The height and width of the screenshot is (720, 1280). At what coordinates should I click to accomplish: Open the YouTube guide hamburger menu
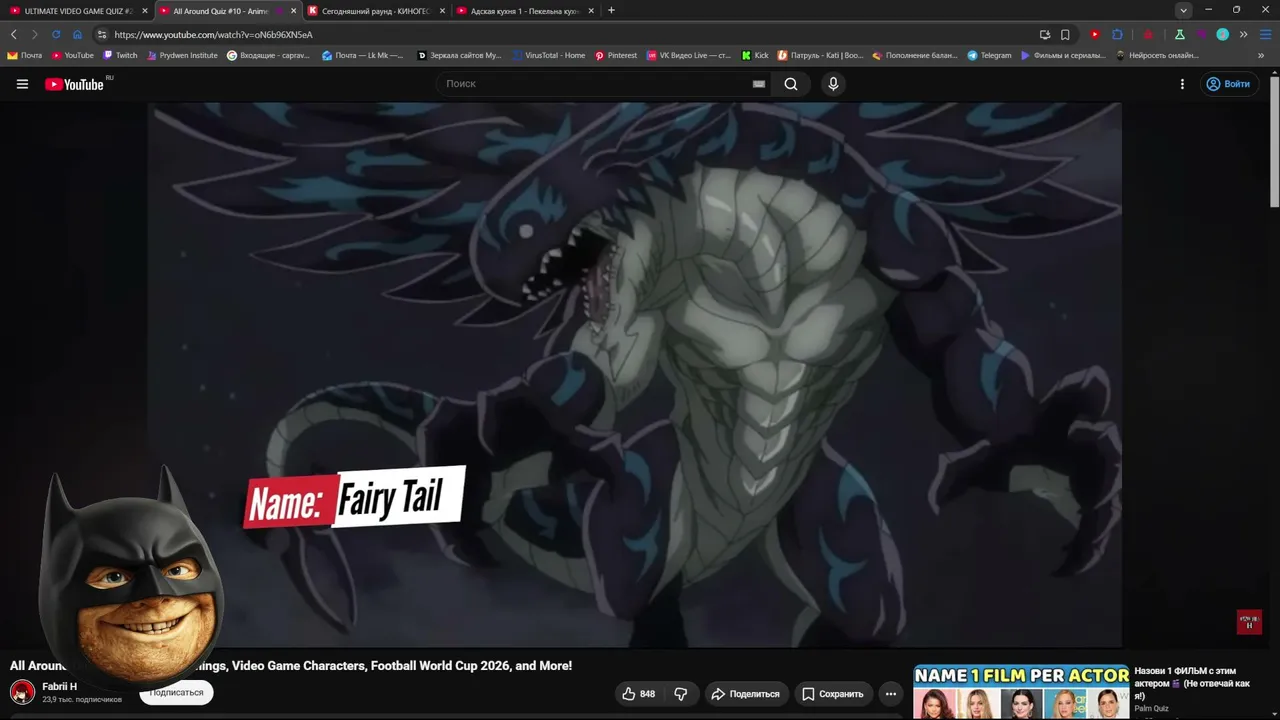point(22,84)
